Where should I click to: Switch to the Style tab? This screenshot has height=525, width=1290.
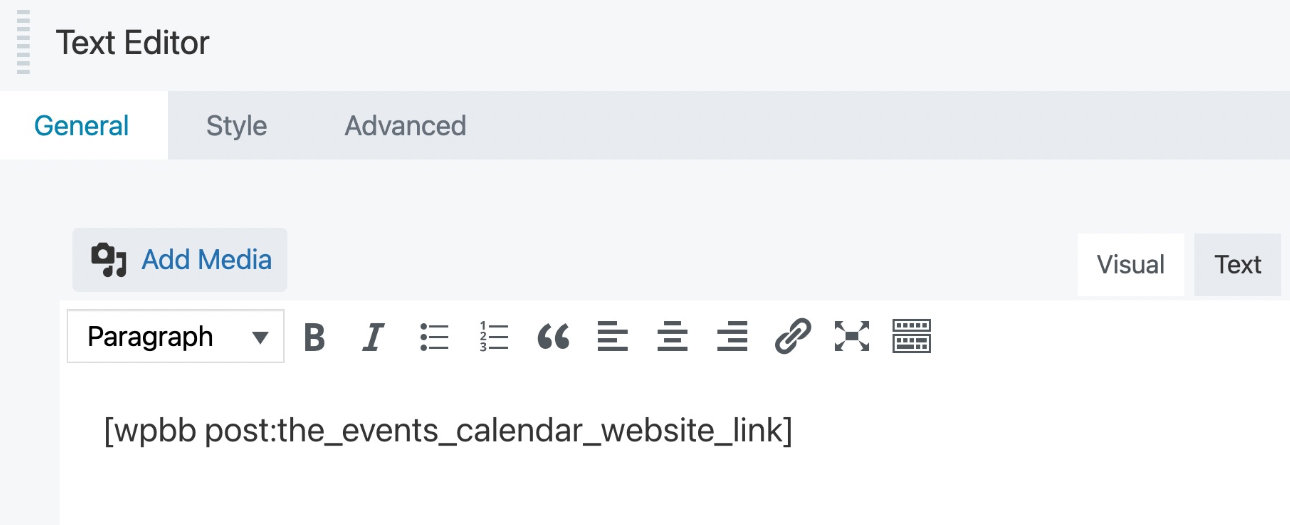(236, 126)
